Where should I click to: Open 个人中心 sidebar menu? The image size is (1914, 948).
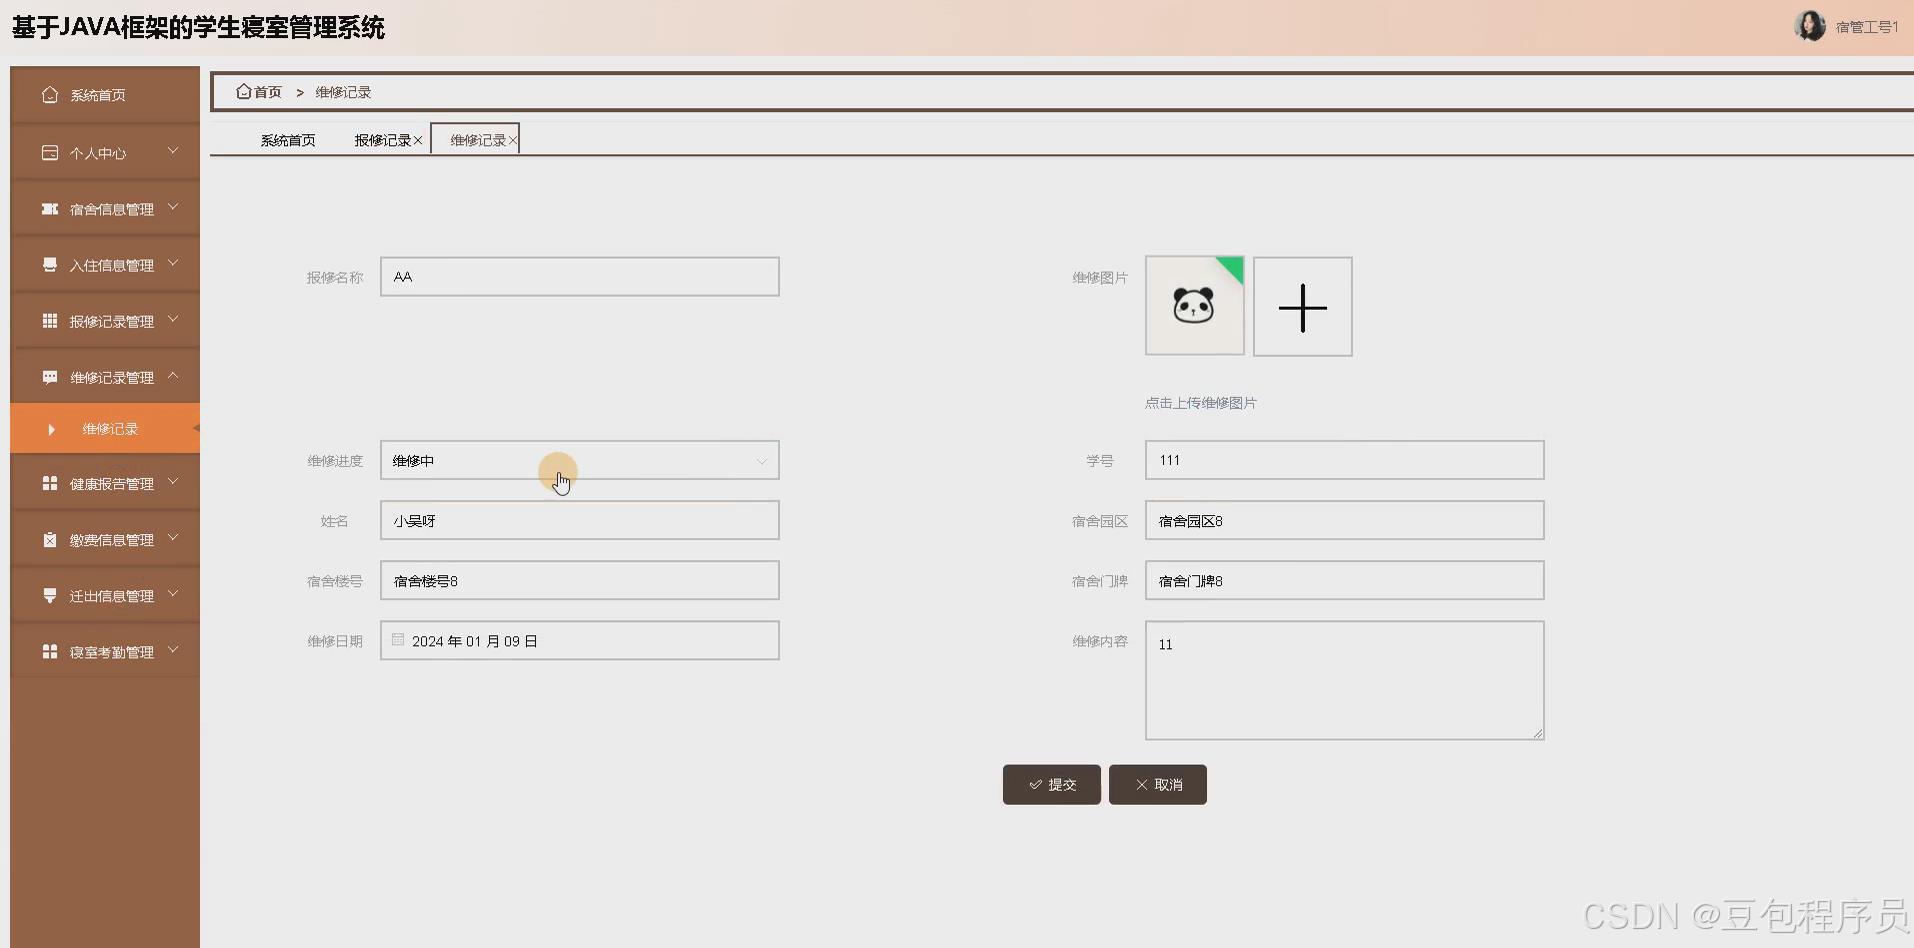105,152
